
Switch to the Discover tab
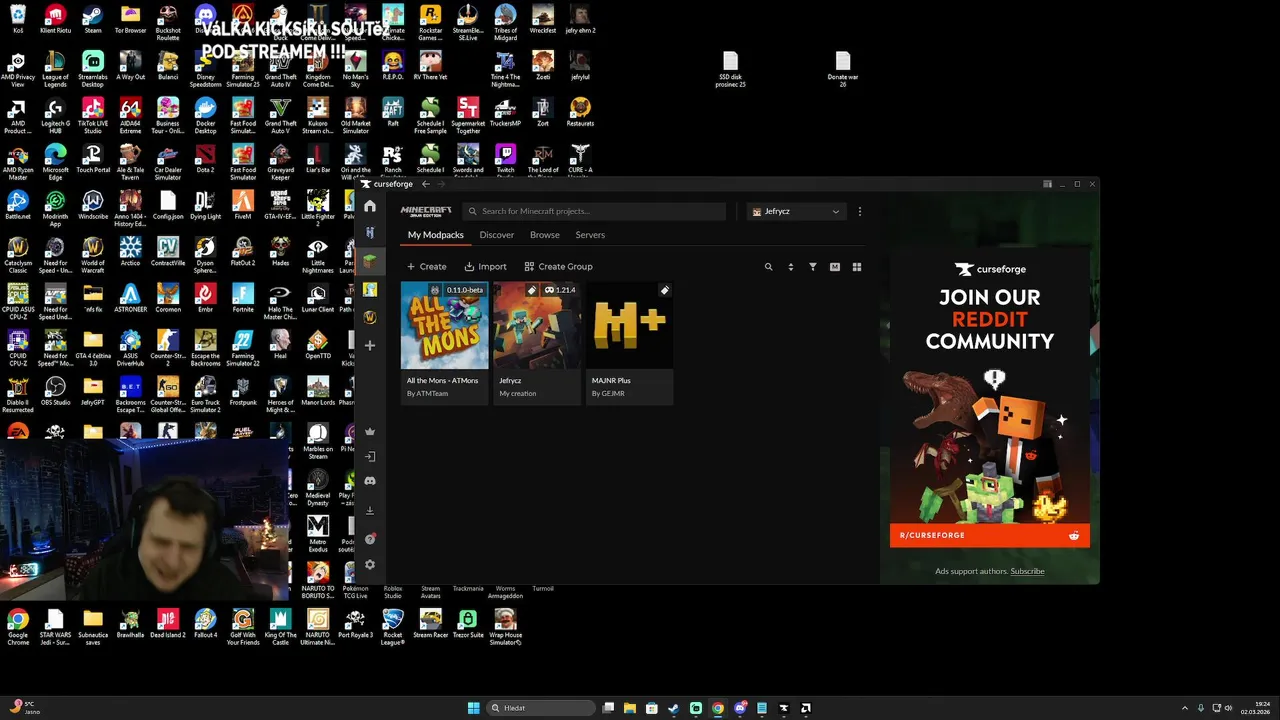coord(497,235)
